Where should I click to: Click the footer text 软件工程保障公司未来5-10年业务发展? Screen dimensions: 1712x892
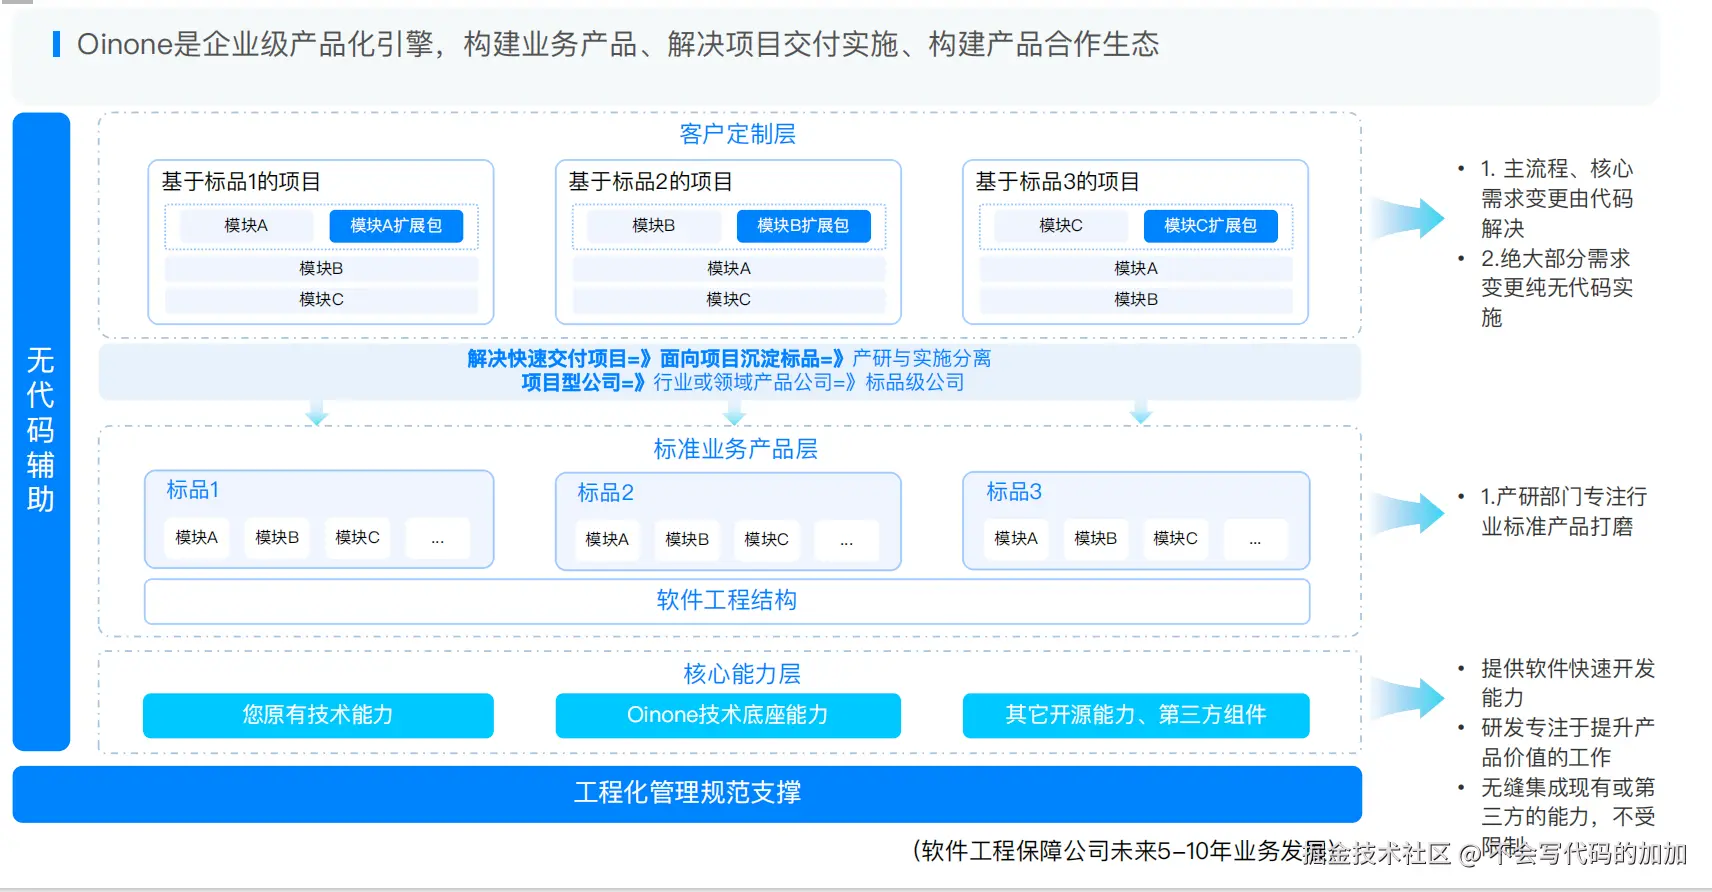pyautogui.click(x=1124, y=851)
